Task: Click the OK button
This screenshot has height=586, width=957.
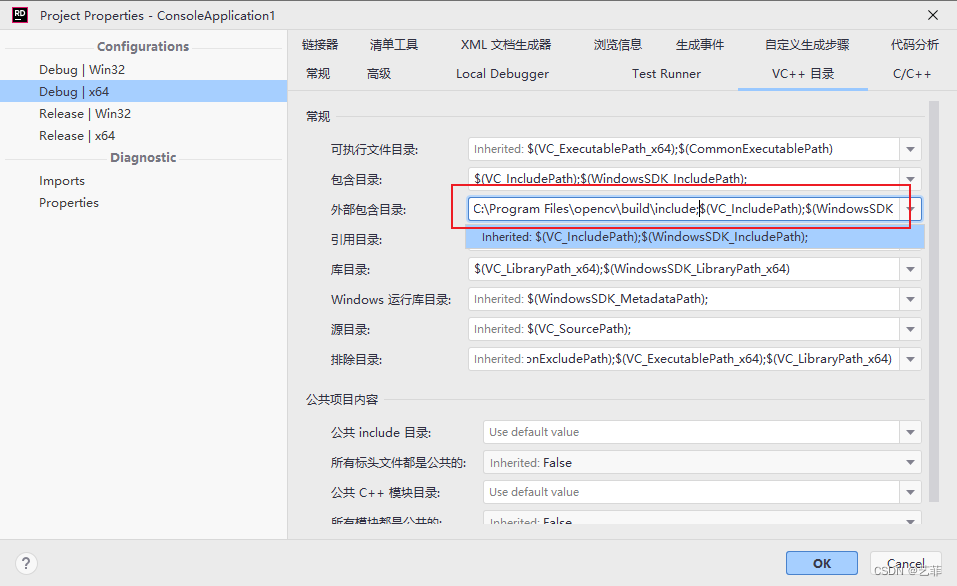Action: coord(821,564)
